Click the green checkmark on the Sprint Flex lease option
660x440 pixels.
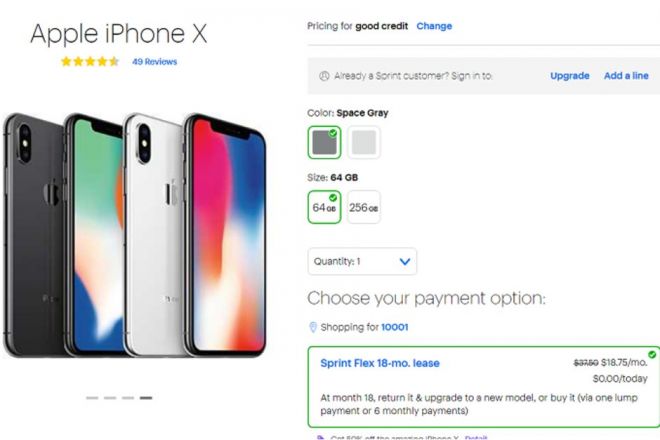pos(652,355)
